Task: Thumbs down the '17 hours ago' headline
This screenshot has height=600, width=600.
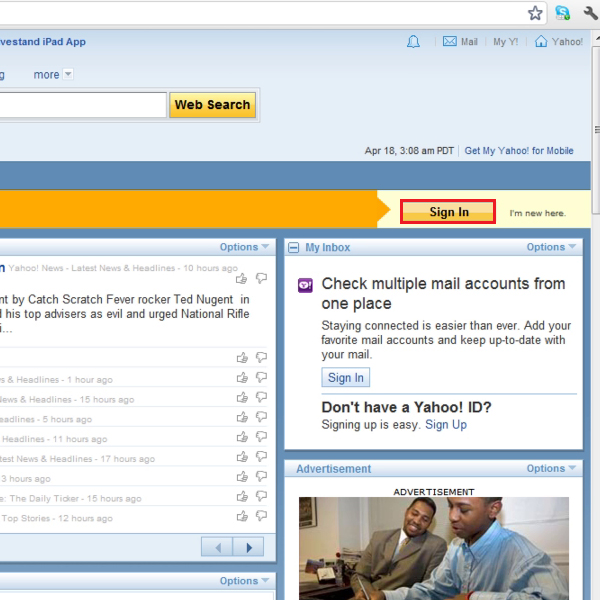Action: click(x=261, y=457)
